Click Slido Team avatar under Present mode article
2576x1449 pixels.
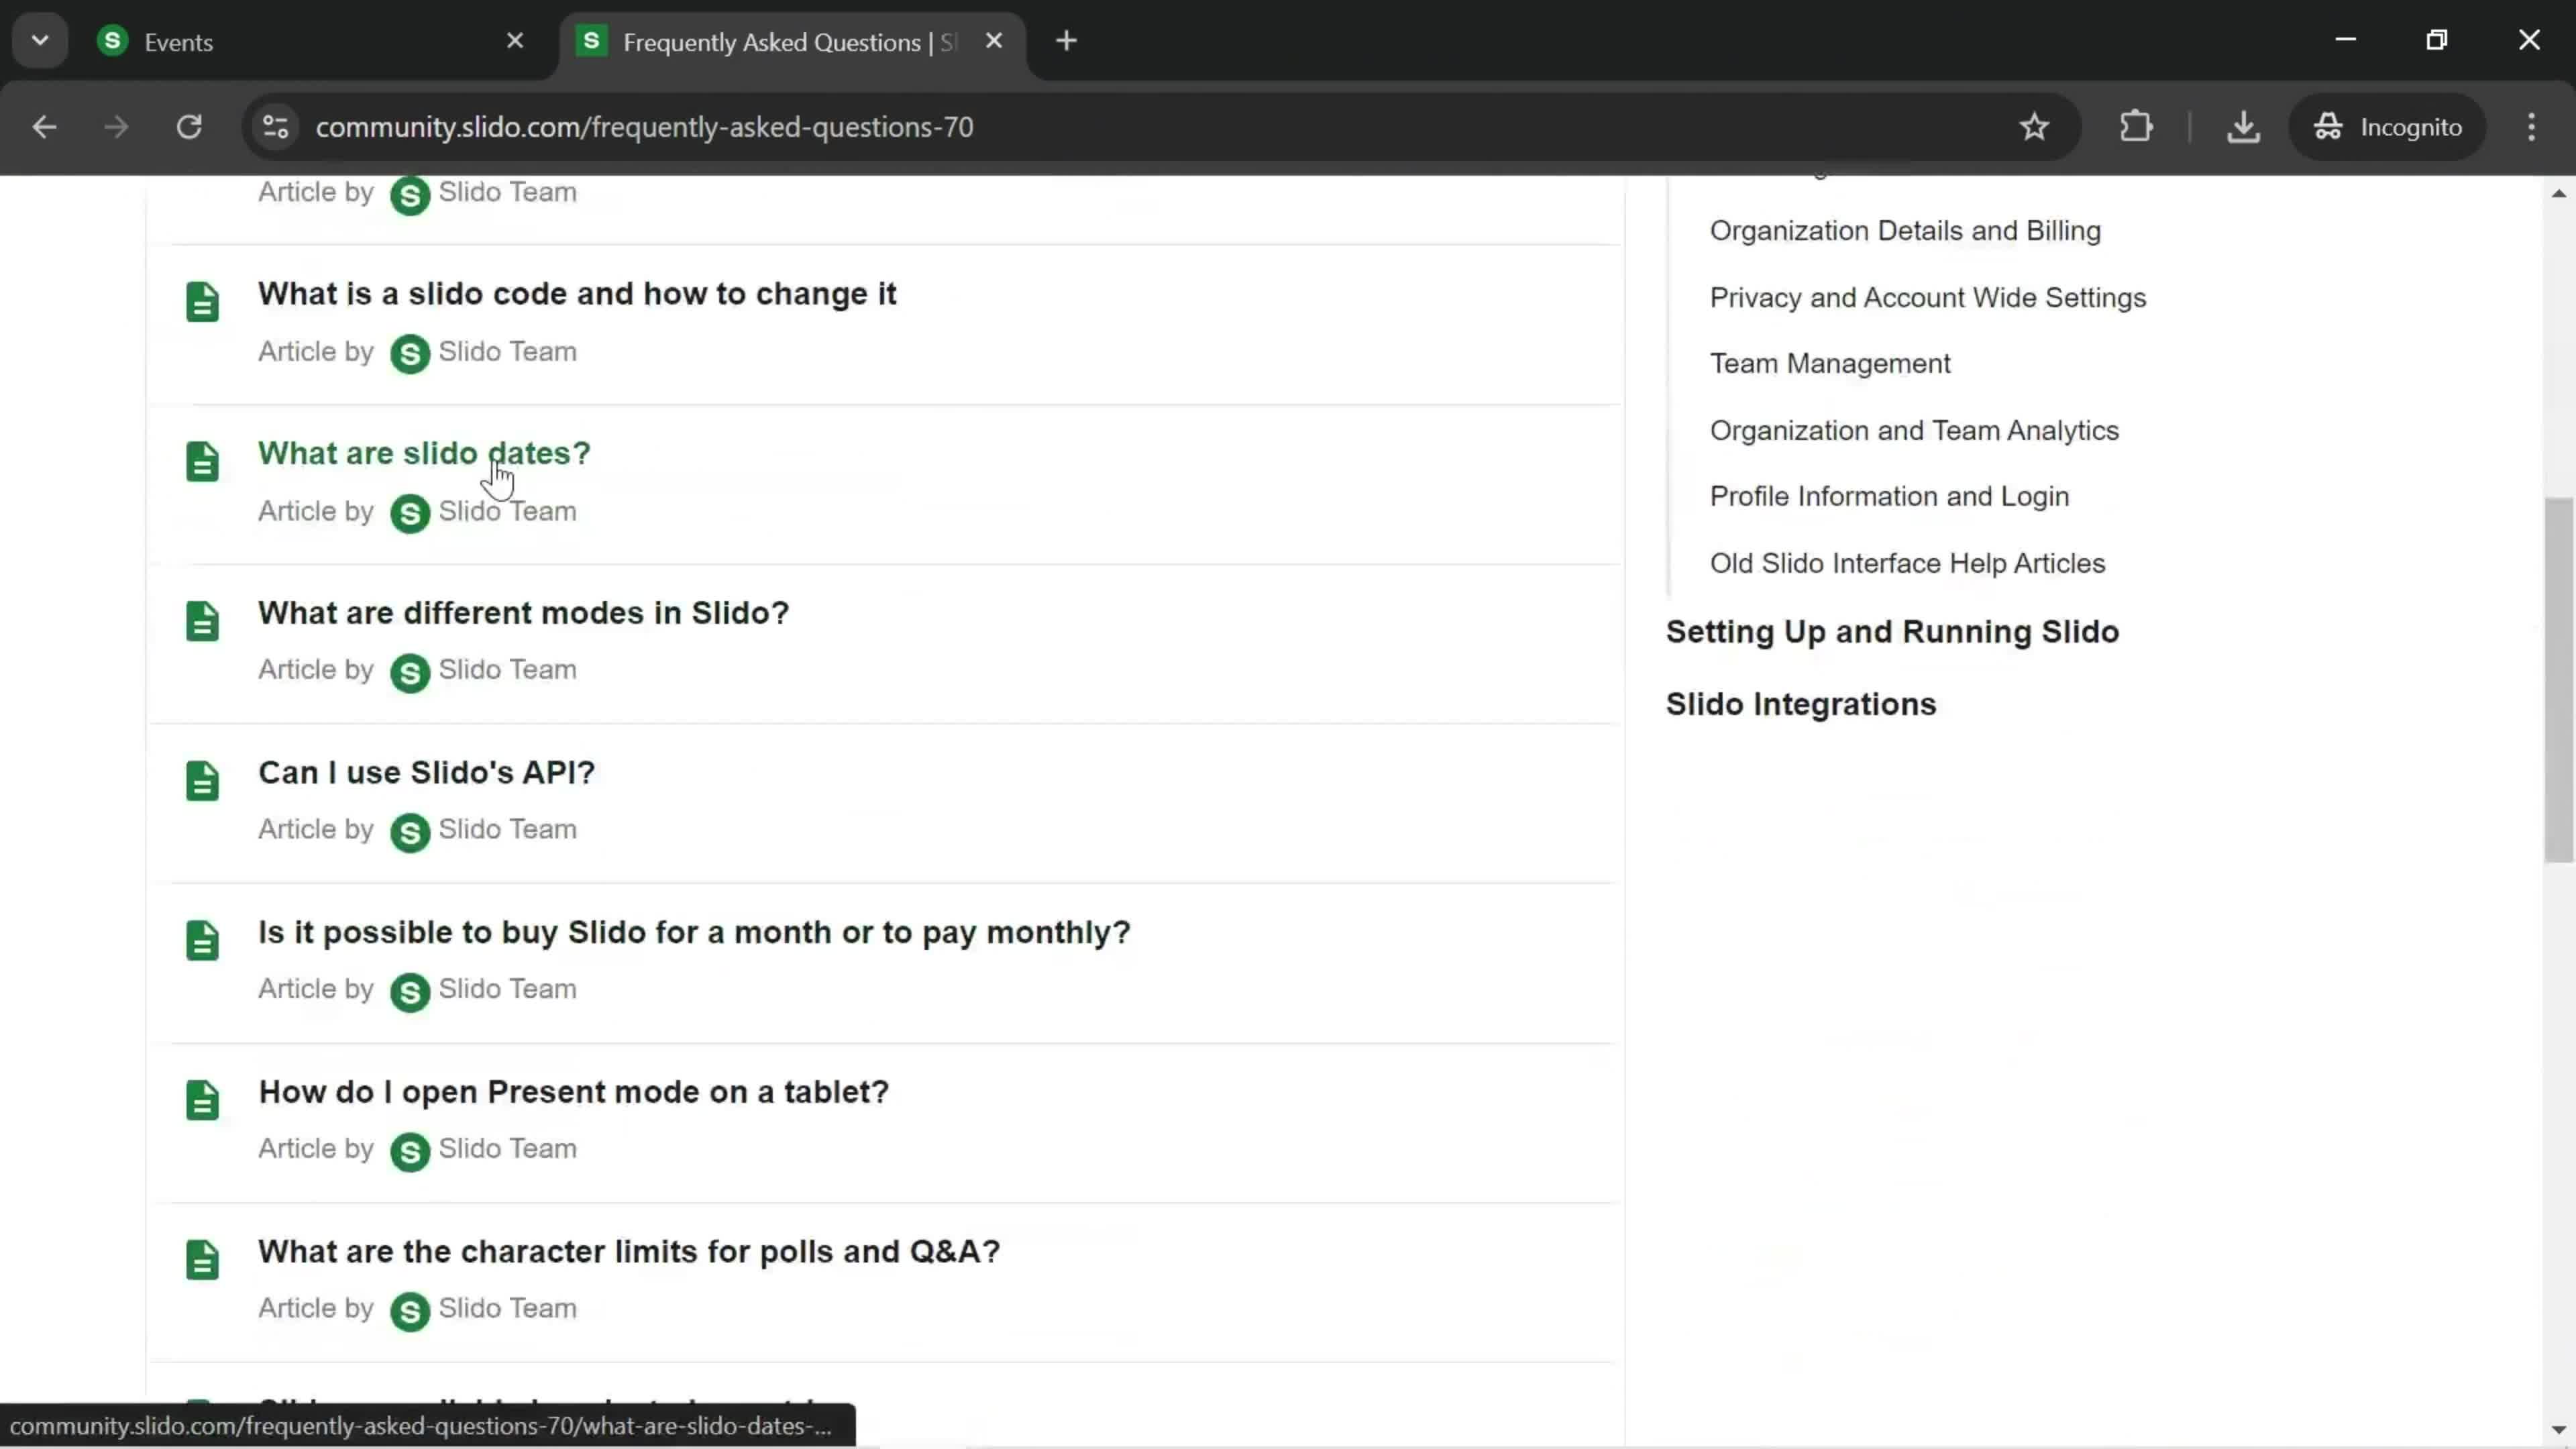[x=410, y=1151]
